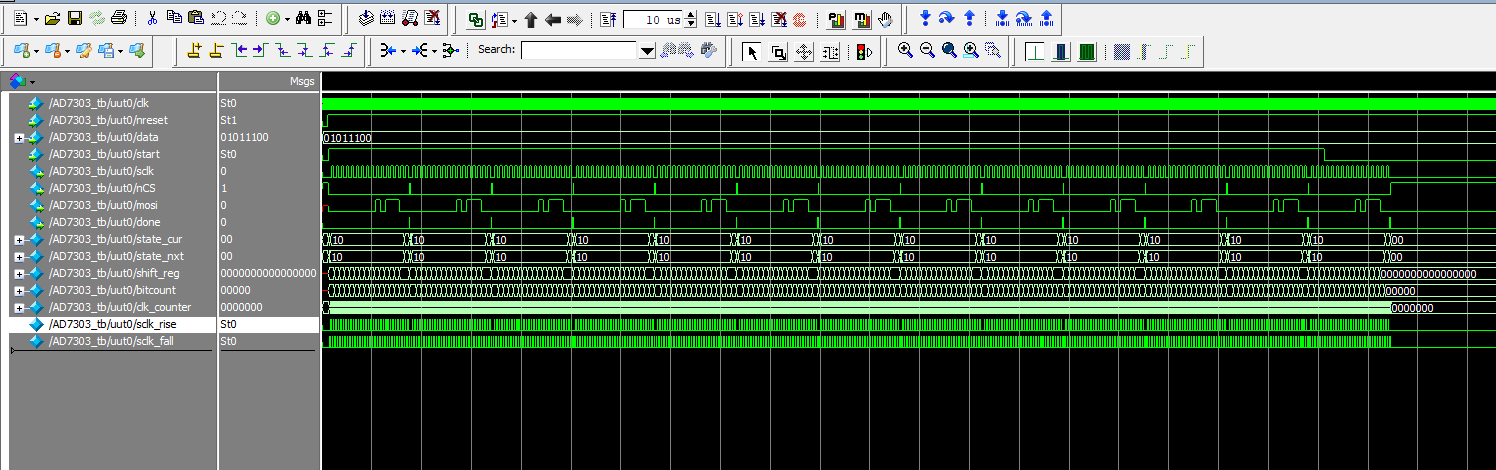Click the data value 01011100
Image resolution: width=1496 pixels, height=470 pixels.
pos(244,137)
